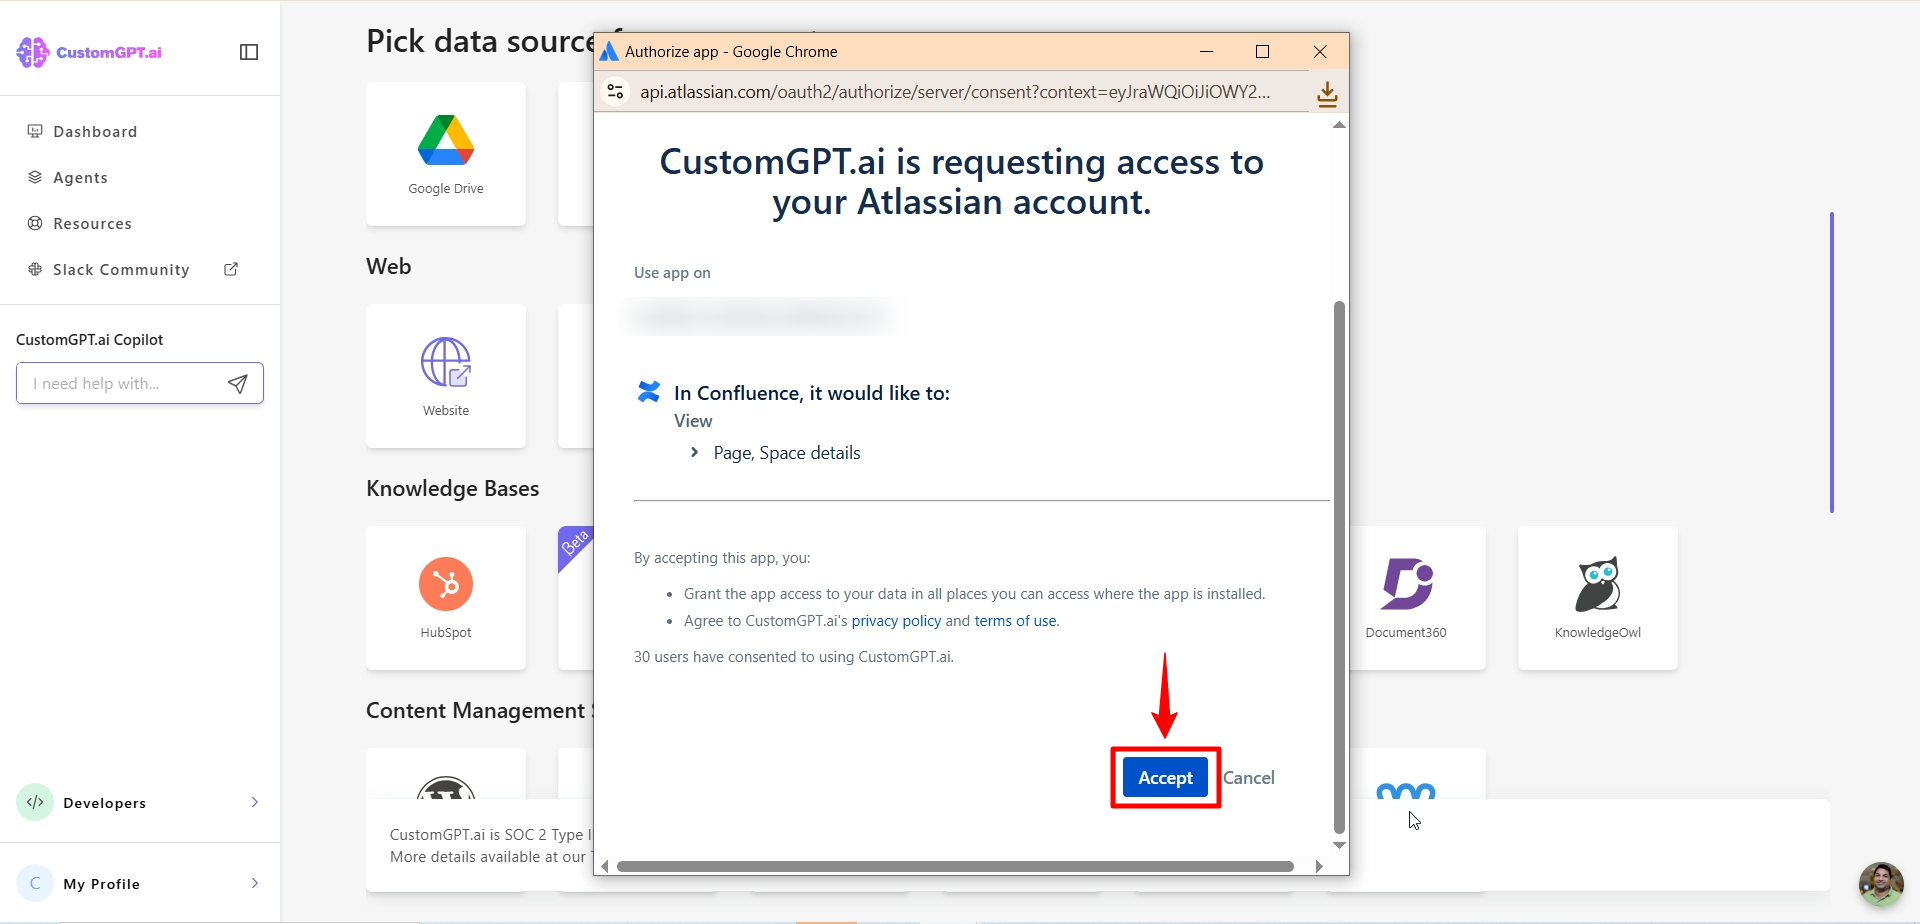Select the Google Drive data source
This screenshot has width=1920, height=924.
pos(446,154)
